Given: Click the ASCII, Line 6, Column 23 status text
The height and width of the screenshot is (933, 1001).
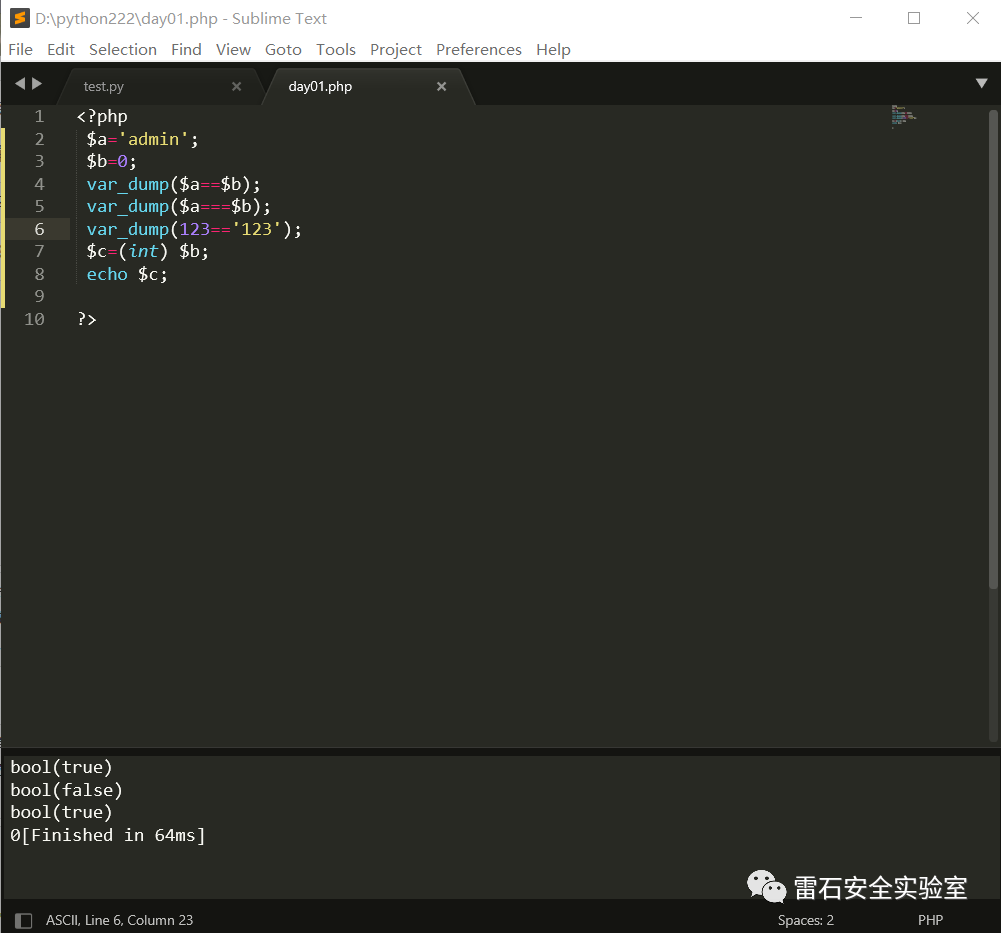Looking at the screenshot, I should coord(119,920).
